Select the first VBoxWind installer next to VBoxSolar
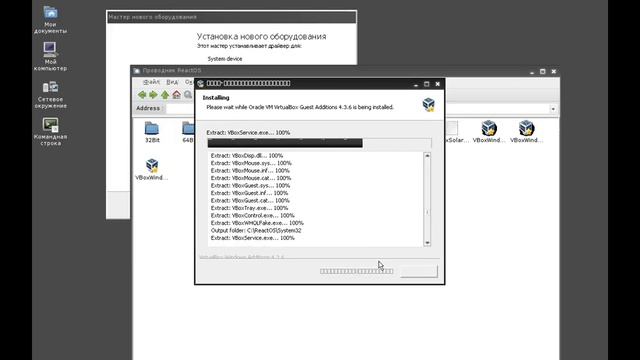This screenshot has width=640, height=360. [489, 132]
